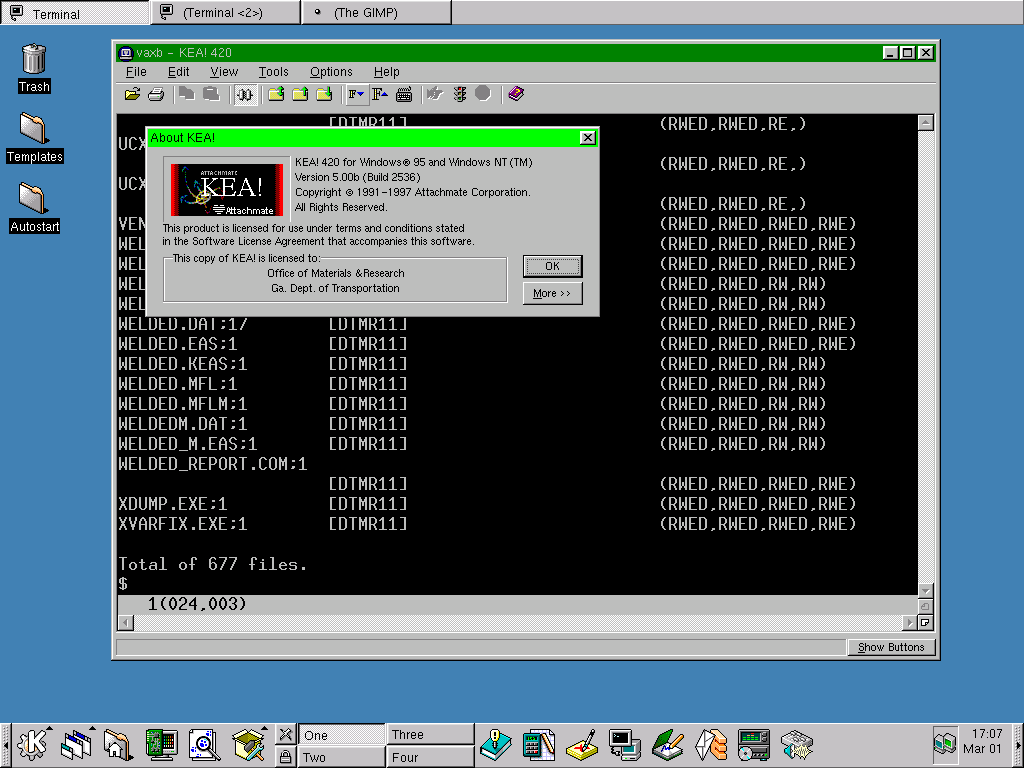Screen dimensions: 1024x768
Task: Switch to (The GIMP) taskbar entry
Action: click(x=376, y=13)
